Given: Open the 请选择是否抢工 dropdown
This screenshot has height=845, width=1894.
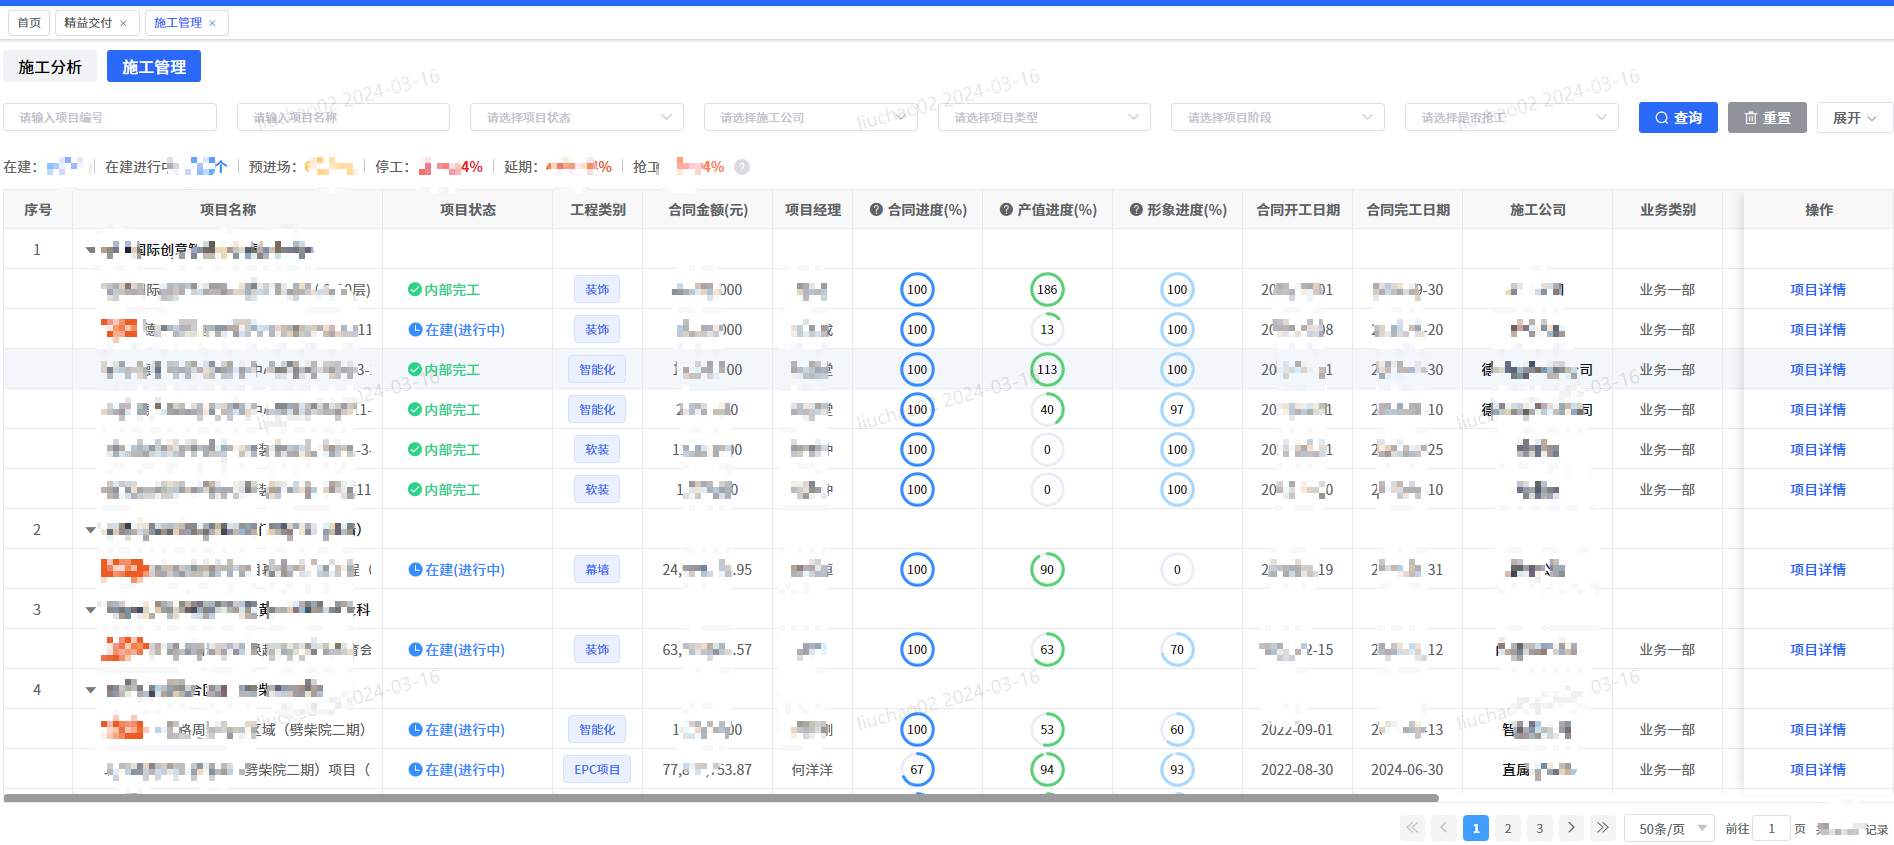Looking at the screenshot, I should point(1512,117).
